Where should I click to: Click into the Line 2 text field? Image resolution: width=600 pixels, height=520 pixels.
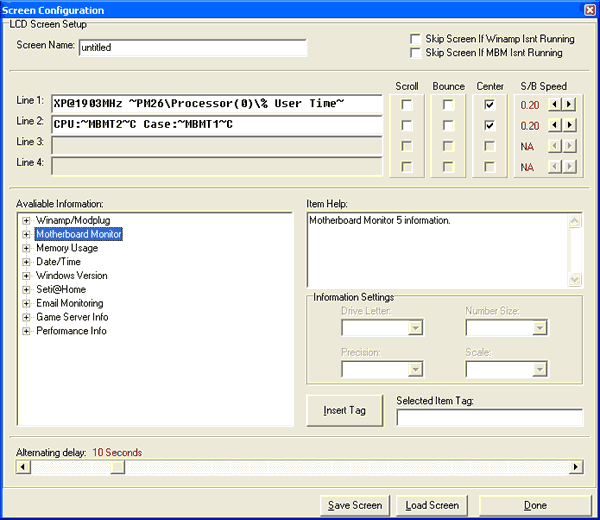(x=217, y=124)
